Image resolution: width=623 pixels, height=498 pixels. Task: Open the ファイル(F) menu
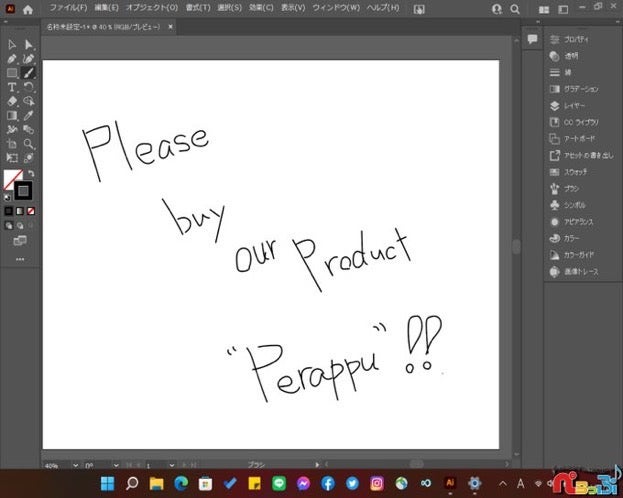pos(70,8)
